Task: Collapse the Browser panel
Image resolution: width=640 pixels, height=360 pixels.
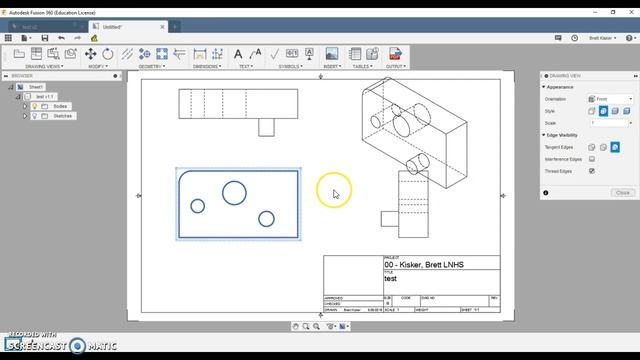Action: (6, 76)
